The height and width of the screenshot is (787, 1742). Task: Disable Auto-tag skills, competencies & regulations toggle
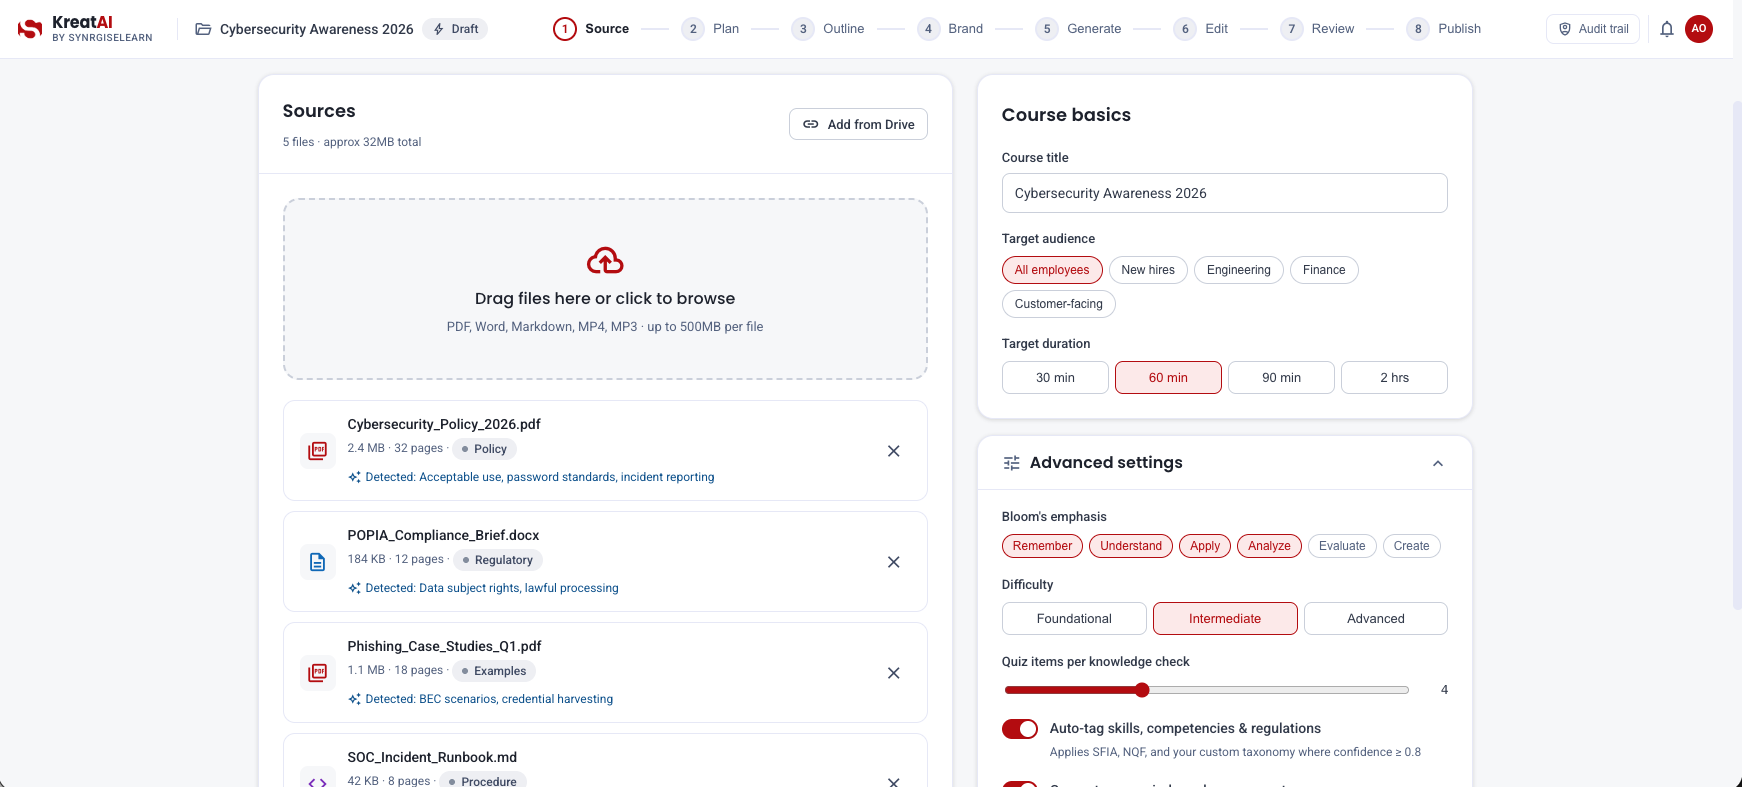(1020, 729)
